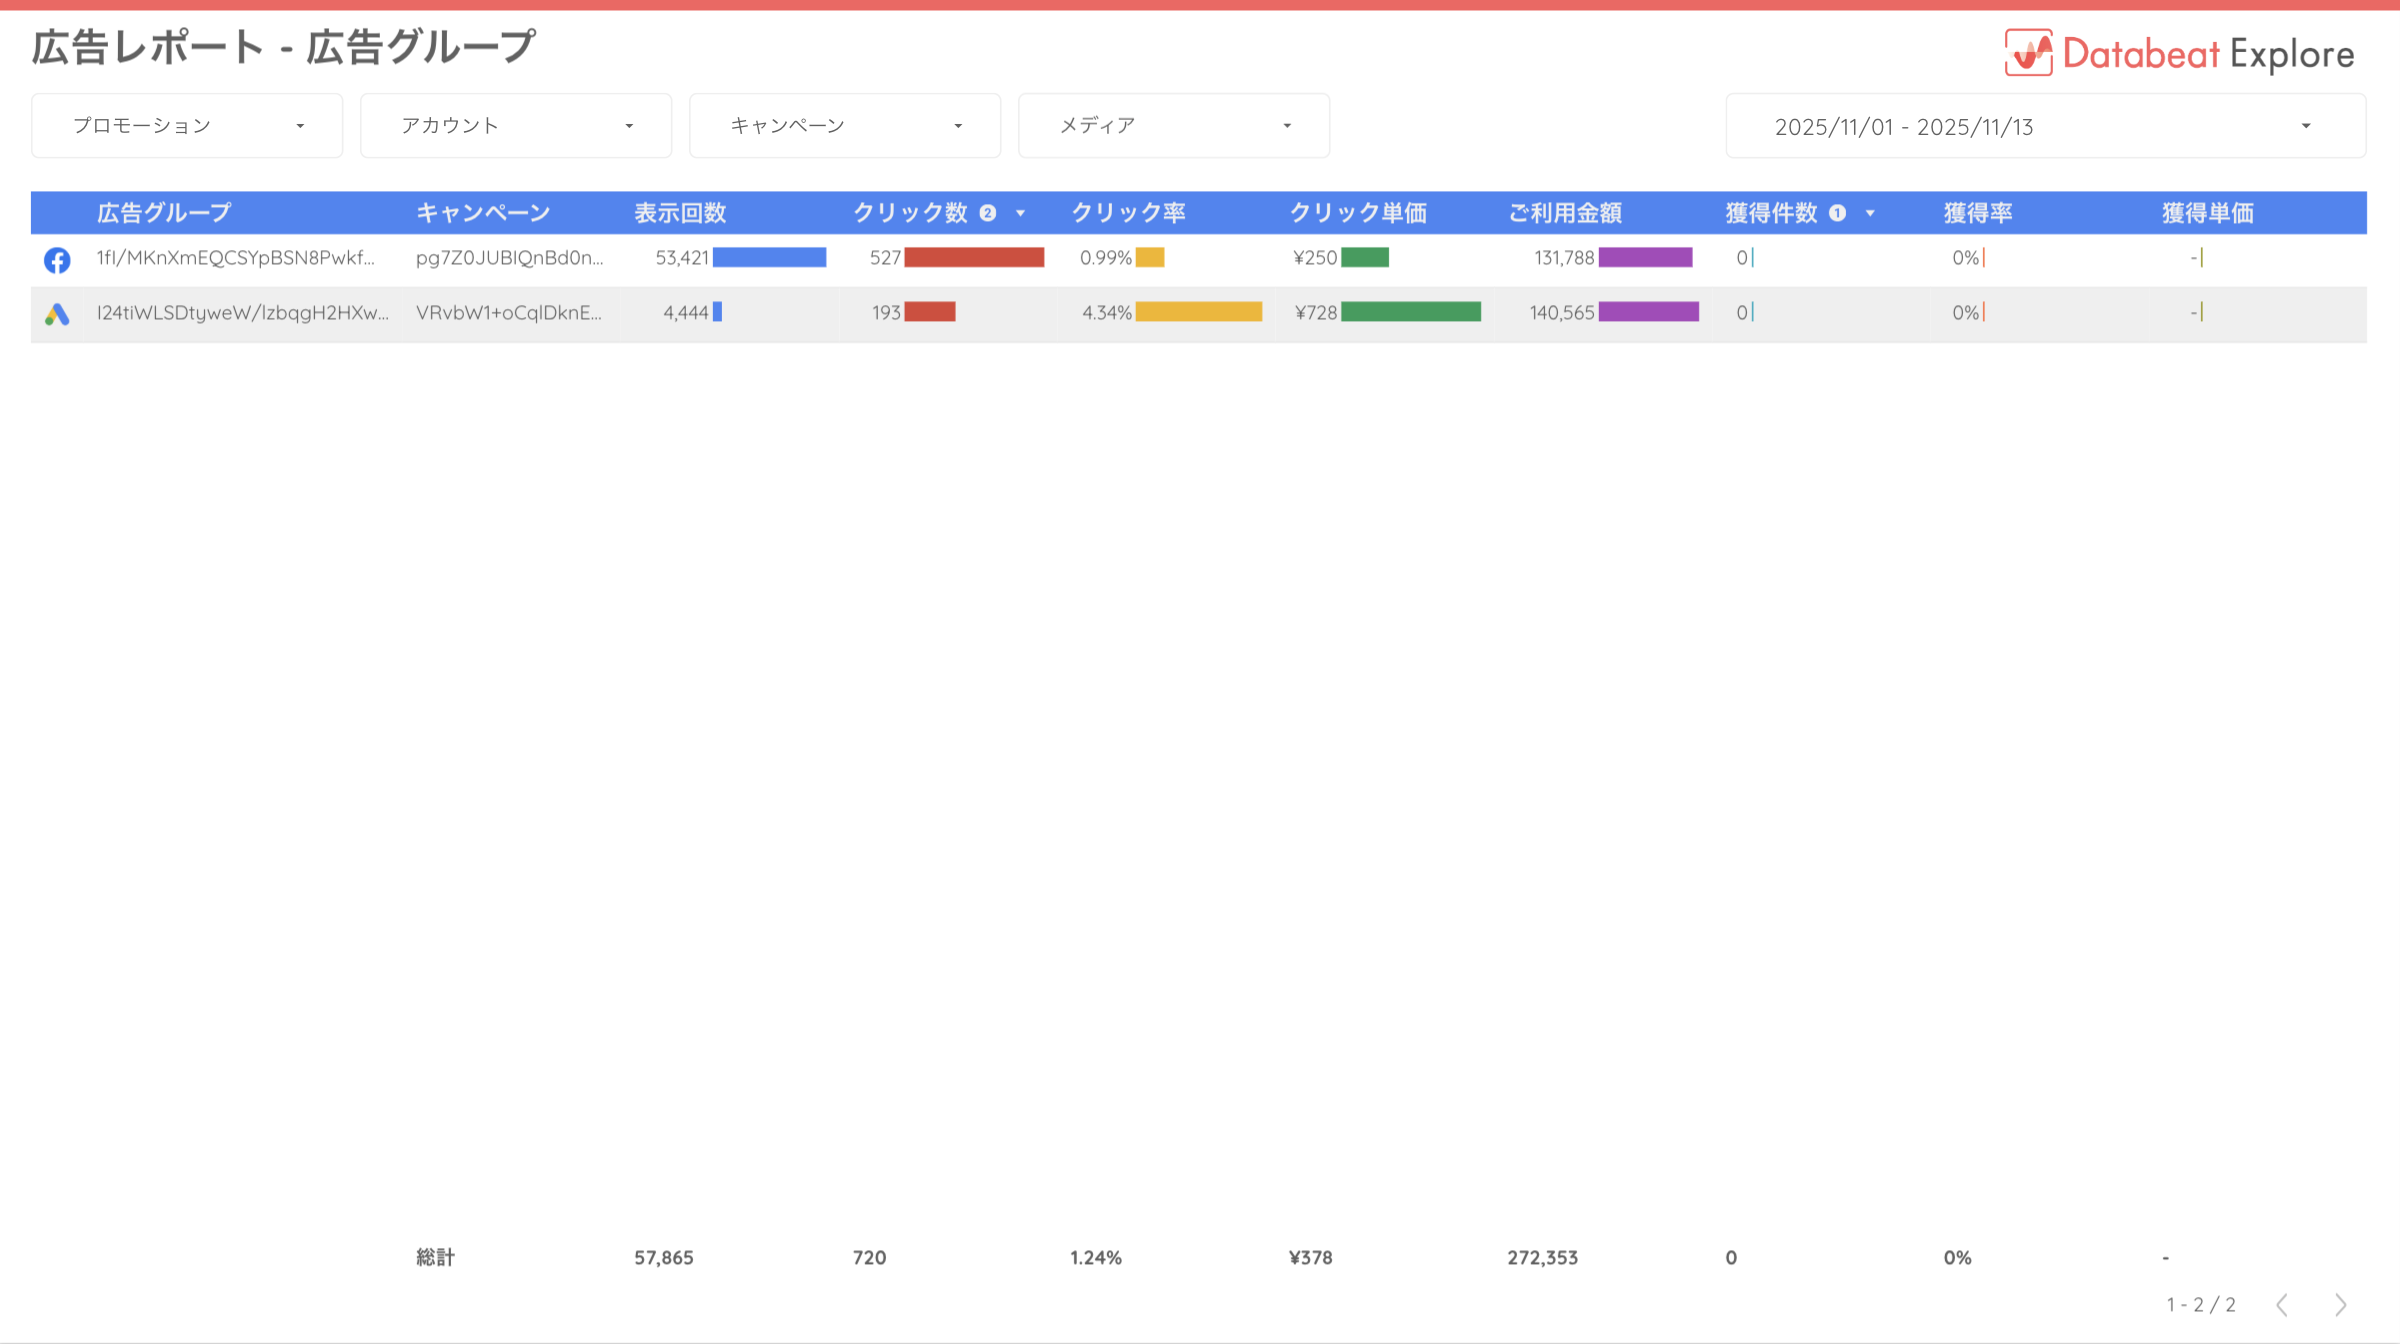
Task: Click the Databeat Explore logo
Action: pyautogui.click(x=2178, y=53)
